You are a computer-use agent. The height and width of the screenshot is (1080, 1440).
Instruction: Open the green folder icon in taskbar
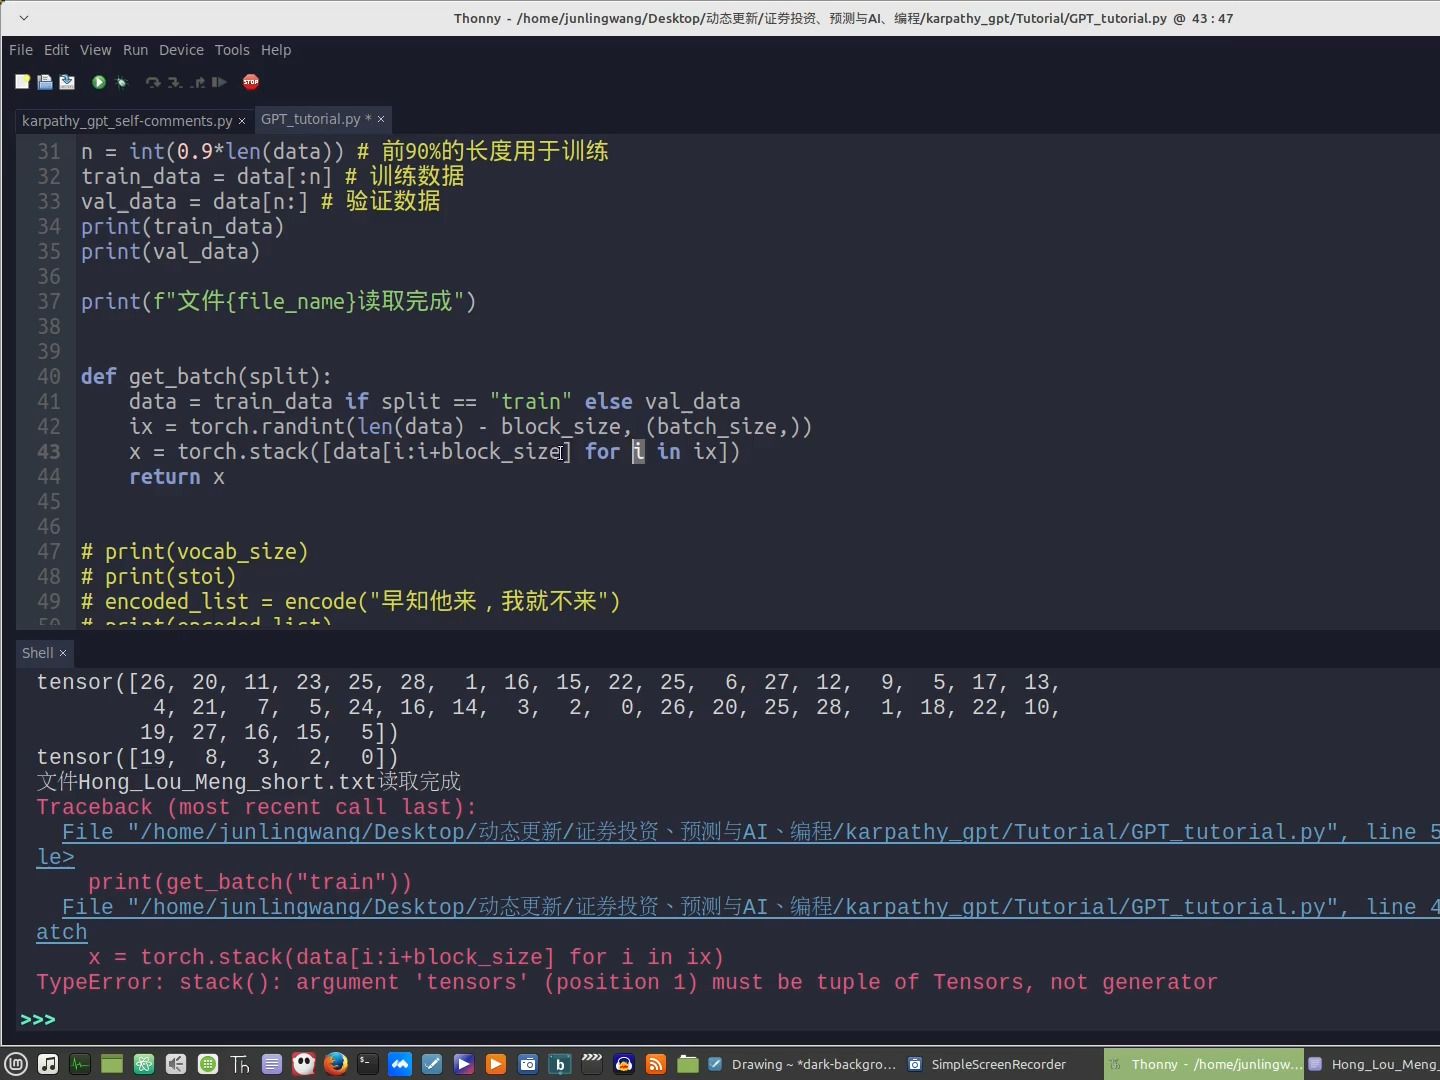click(688, 1064)
